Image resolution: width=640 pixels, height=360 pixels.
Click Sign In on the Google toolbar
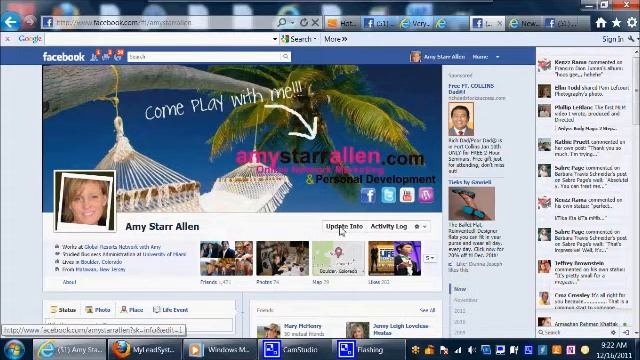(x=613, y=39)
